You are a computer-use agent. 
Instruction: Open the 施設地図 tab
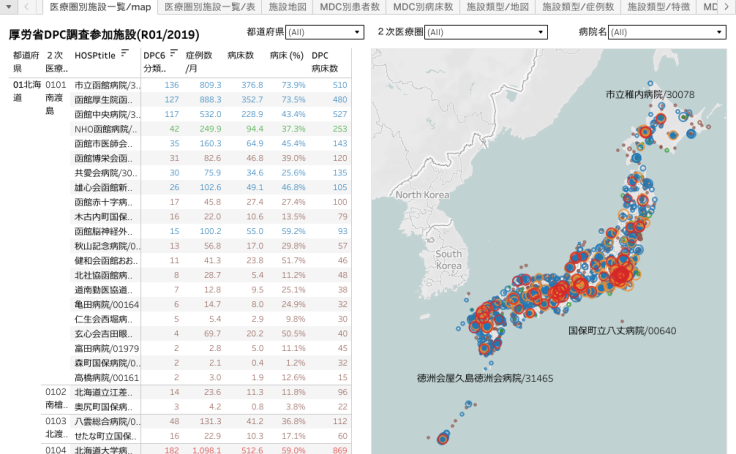coord(289,7)
